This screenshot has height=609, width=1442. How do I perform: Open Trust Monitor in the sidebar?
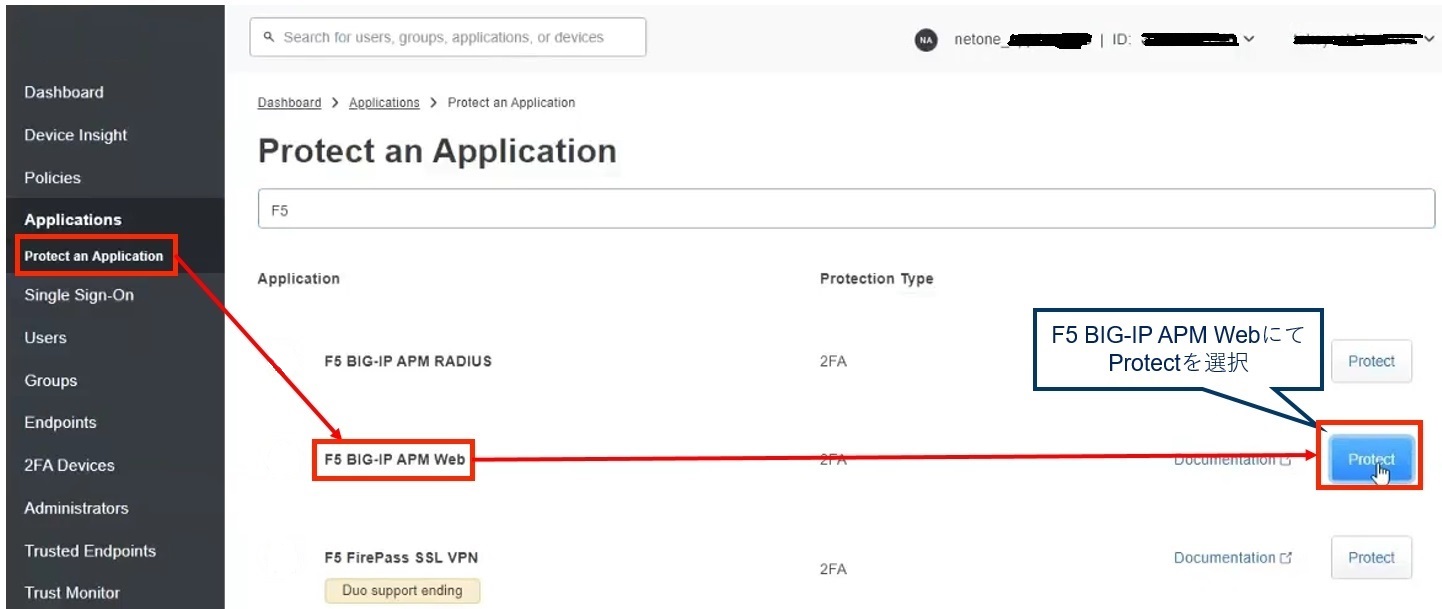coord(72,593)
